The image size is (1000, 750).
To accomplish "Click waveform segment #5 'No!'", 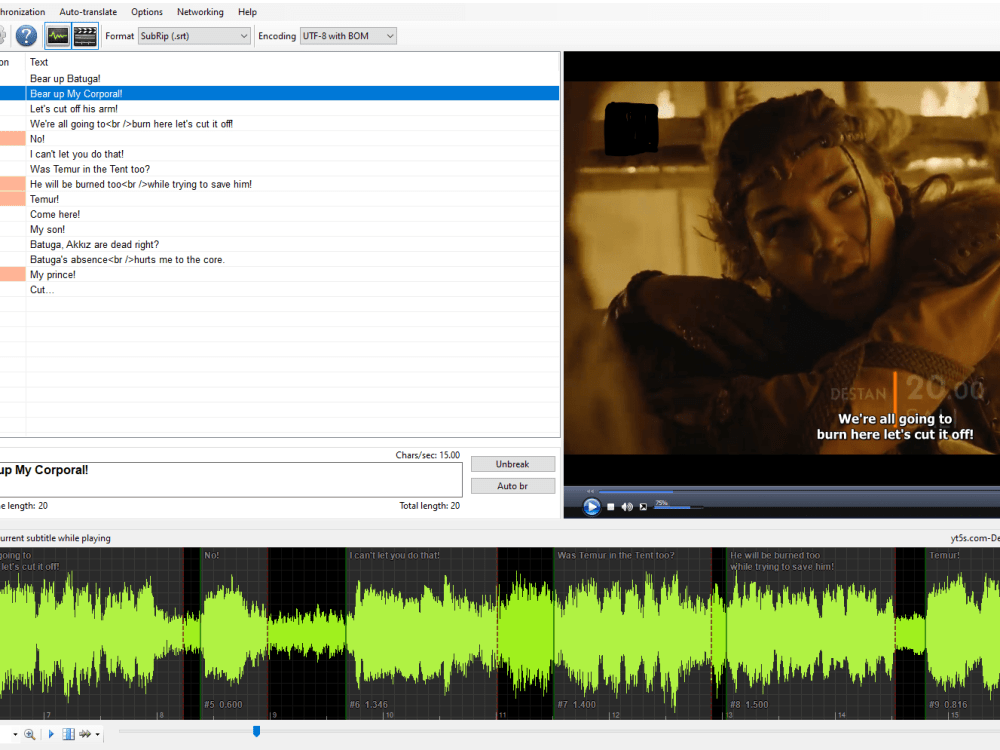I will (234, 631).
